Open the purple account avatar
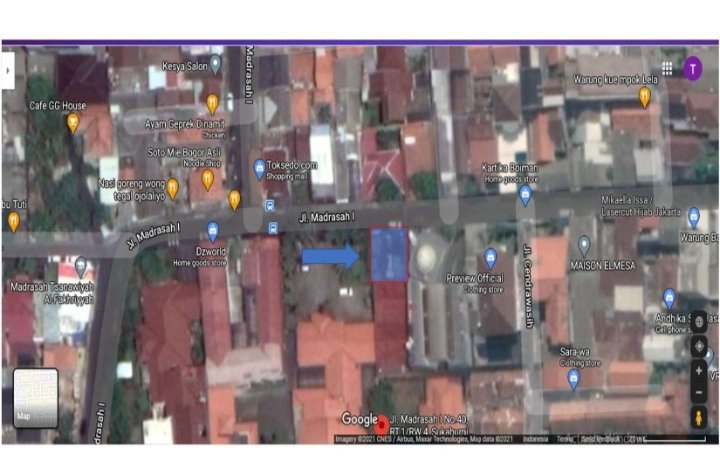The image size is (720, 473). pos(693,68)
